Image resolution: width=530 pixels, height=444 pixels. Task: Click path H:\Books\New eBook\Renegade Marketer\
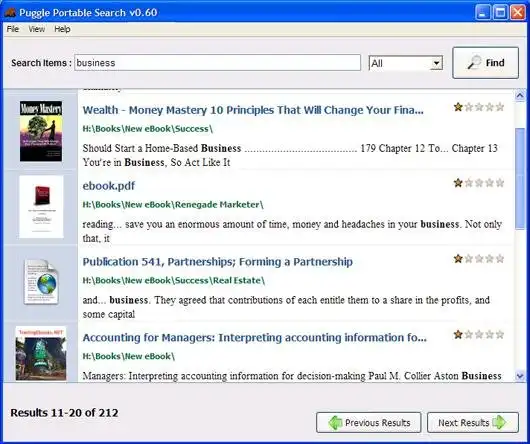(x=173, y=204)
